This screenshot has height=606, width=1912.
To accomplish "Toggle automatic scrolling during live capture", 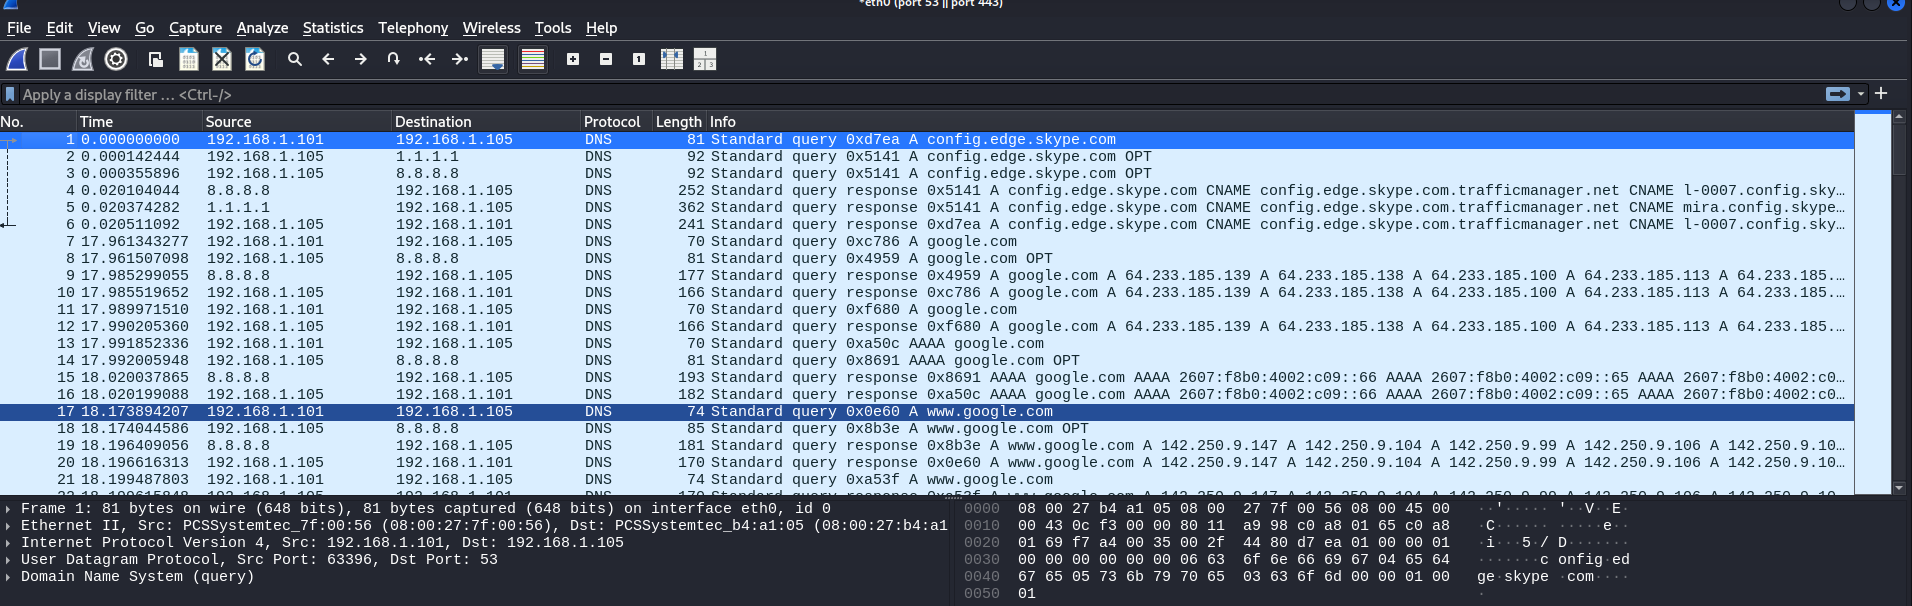I will pos(493,60).
